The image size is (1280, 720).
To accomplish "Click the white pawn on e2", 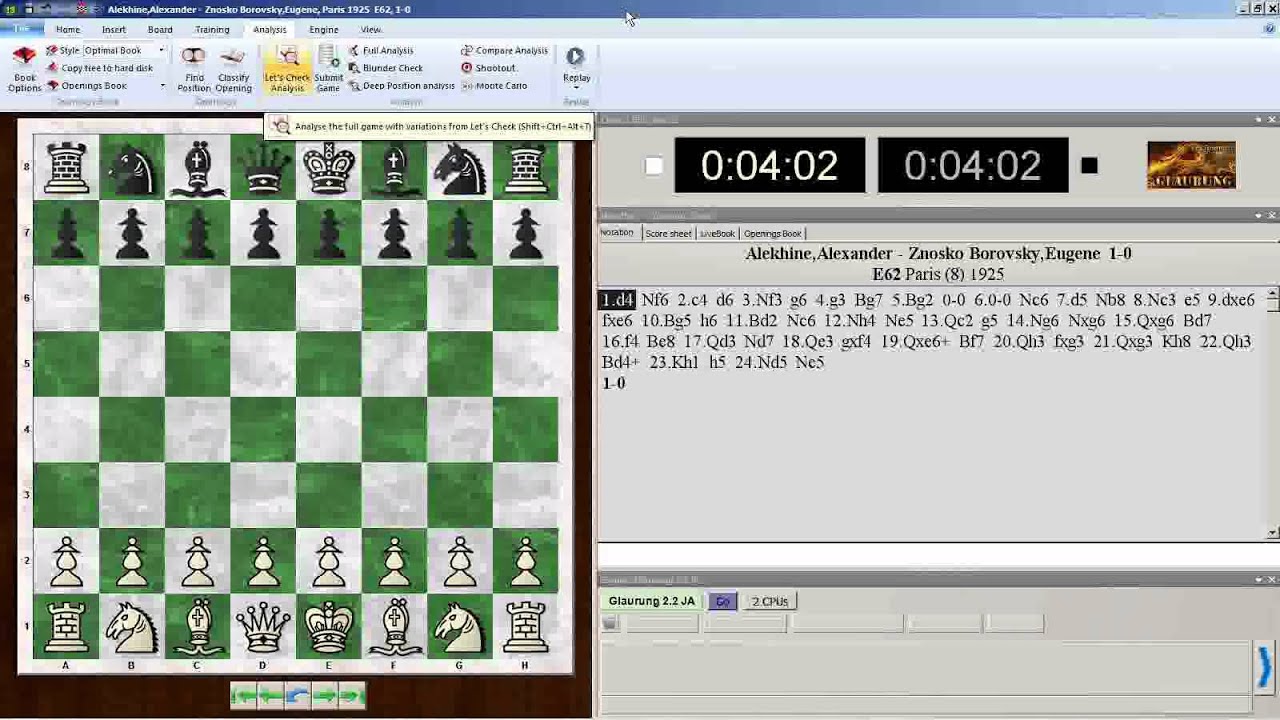I will click(328, 562).
